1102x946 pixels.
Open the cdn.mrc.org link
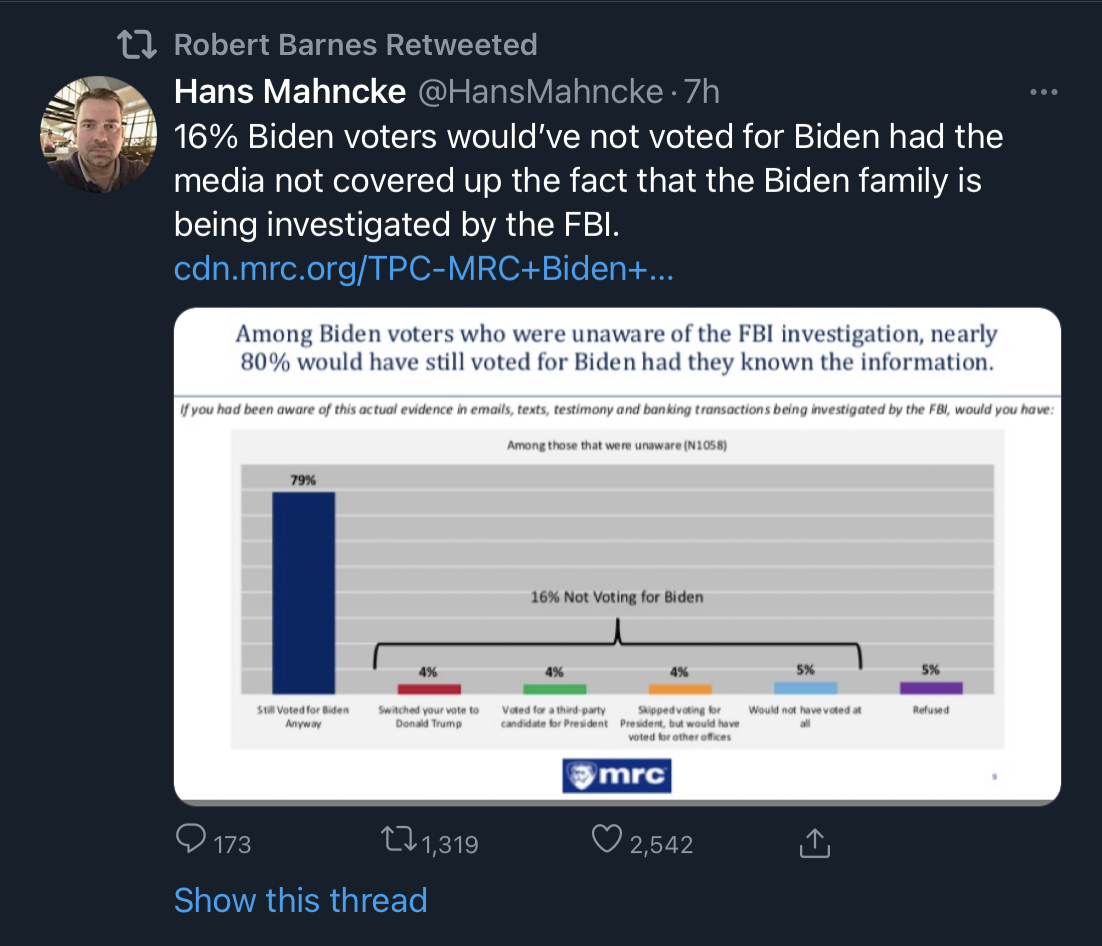point(423,268)
